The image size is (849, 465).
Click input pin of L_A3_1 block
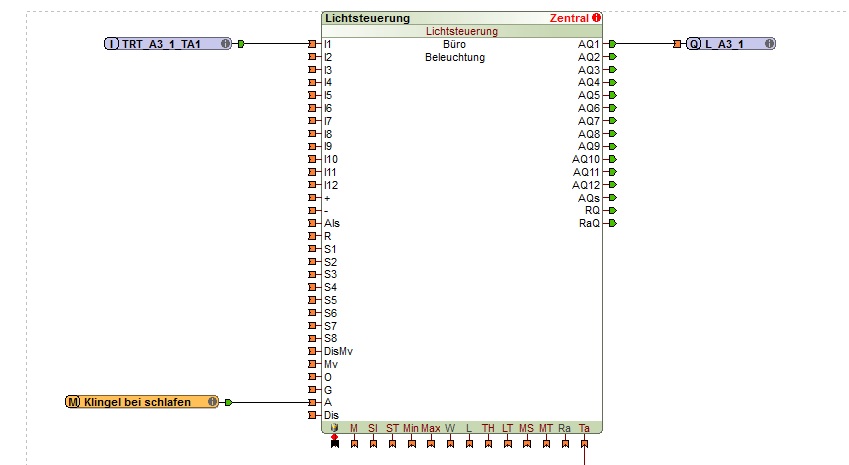[677, 44]
